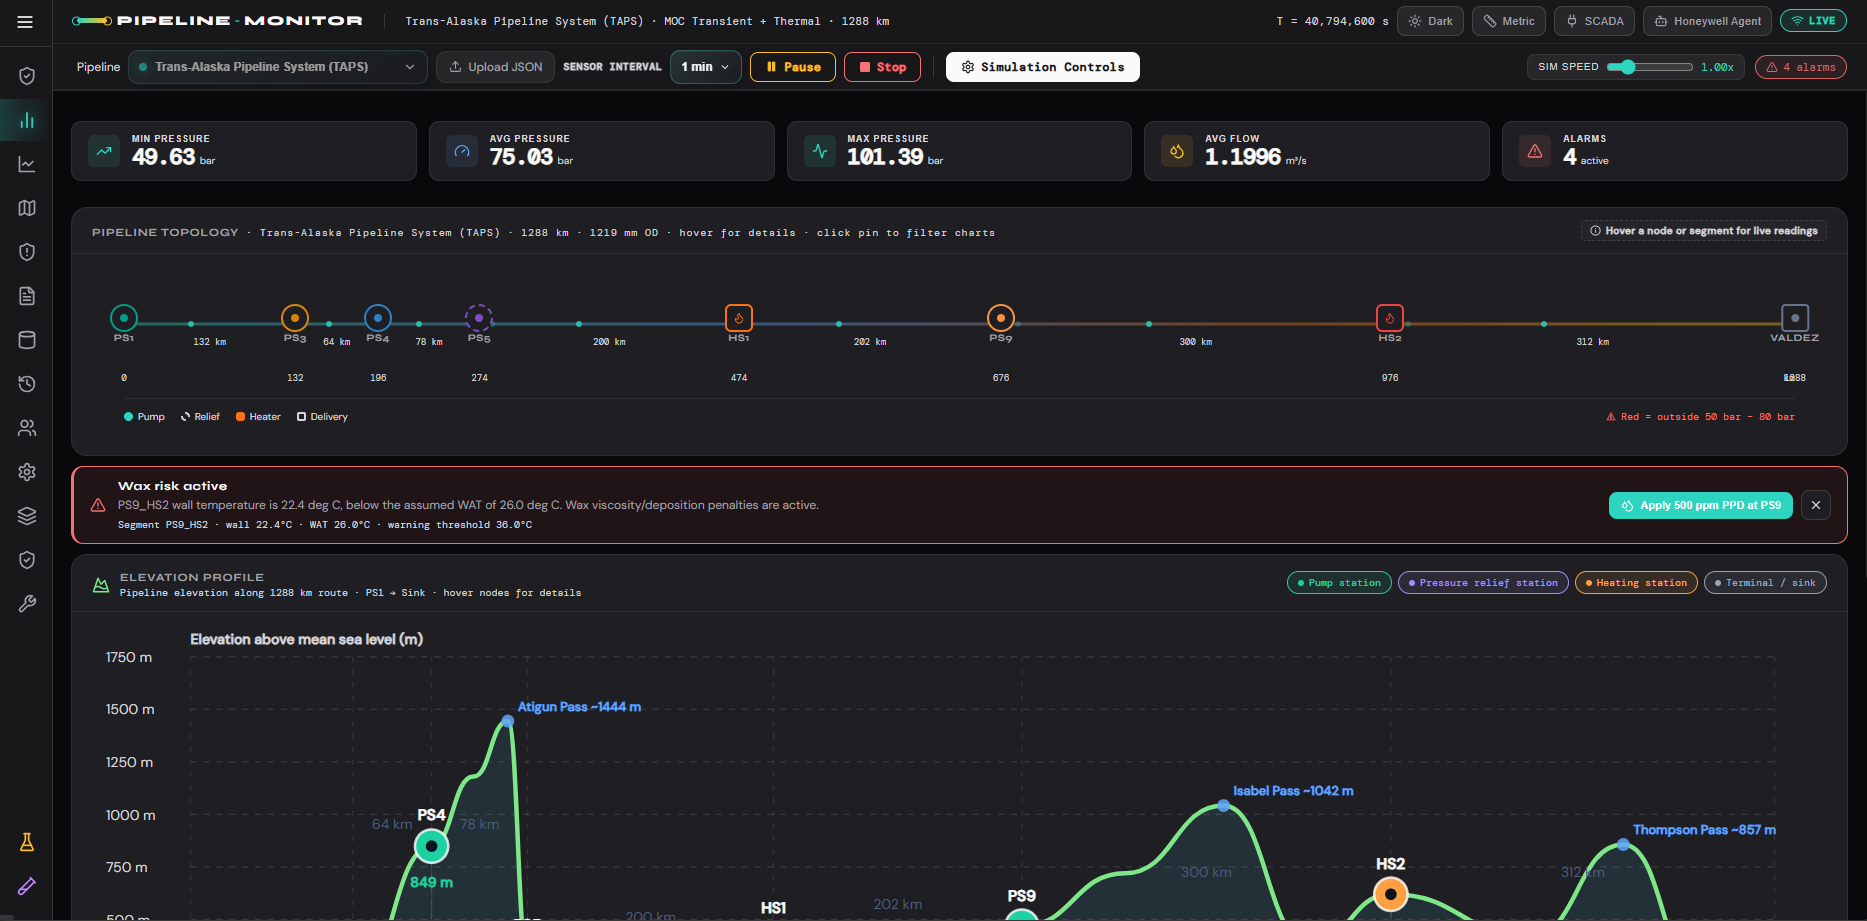
Task: Select the bar chart dashboard sidebar icon
Action: coord(27,120)
